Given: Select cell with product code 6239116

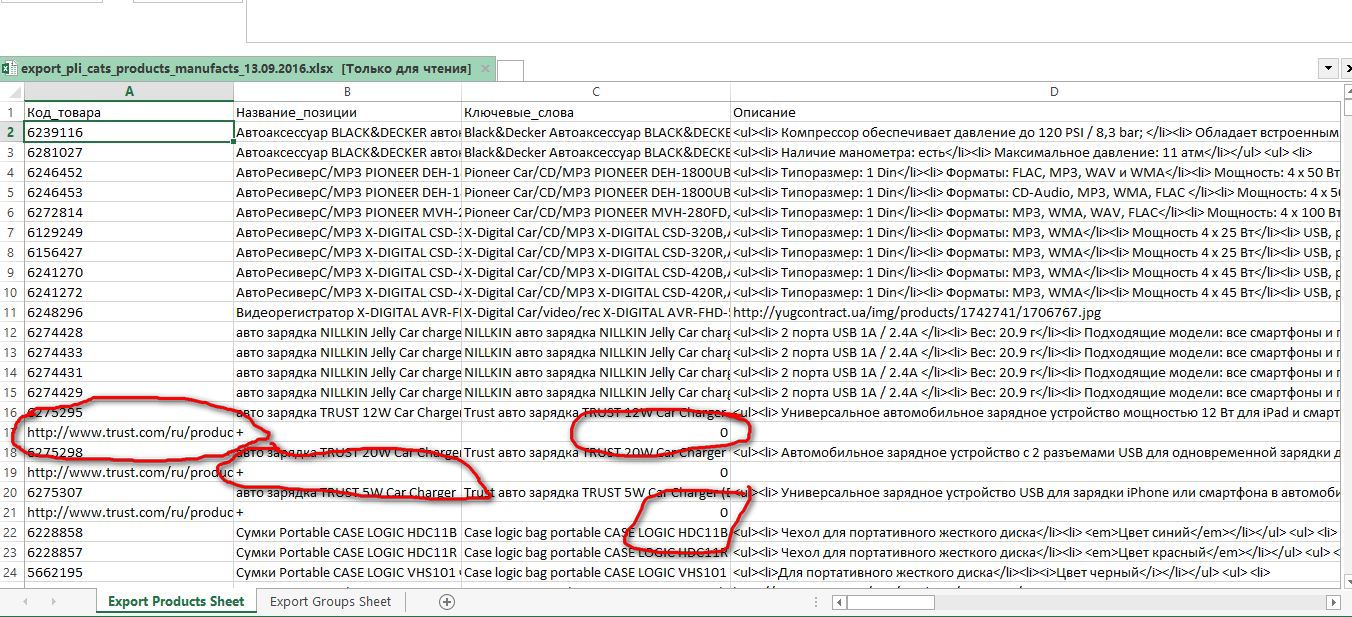Looking at the screenshot, I should [129, 132].
